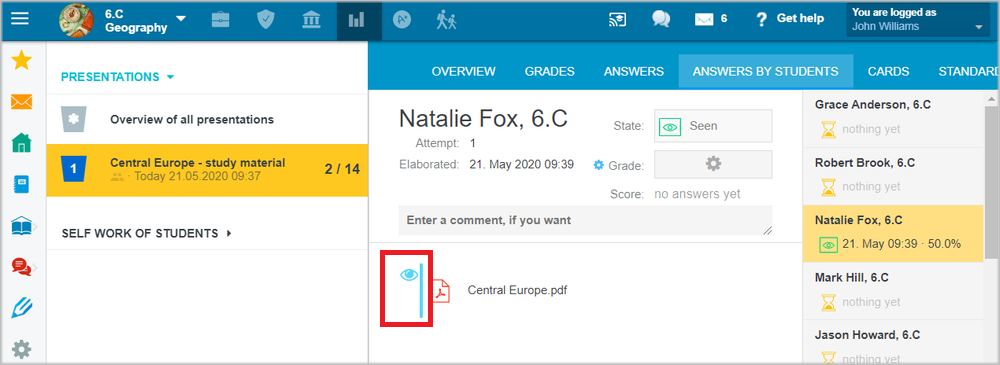
Task: Open the mail envelope with 6 messages
Action: [710, 19]
